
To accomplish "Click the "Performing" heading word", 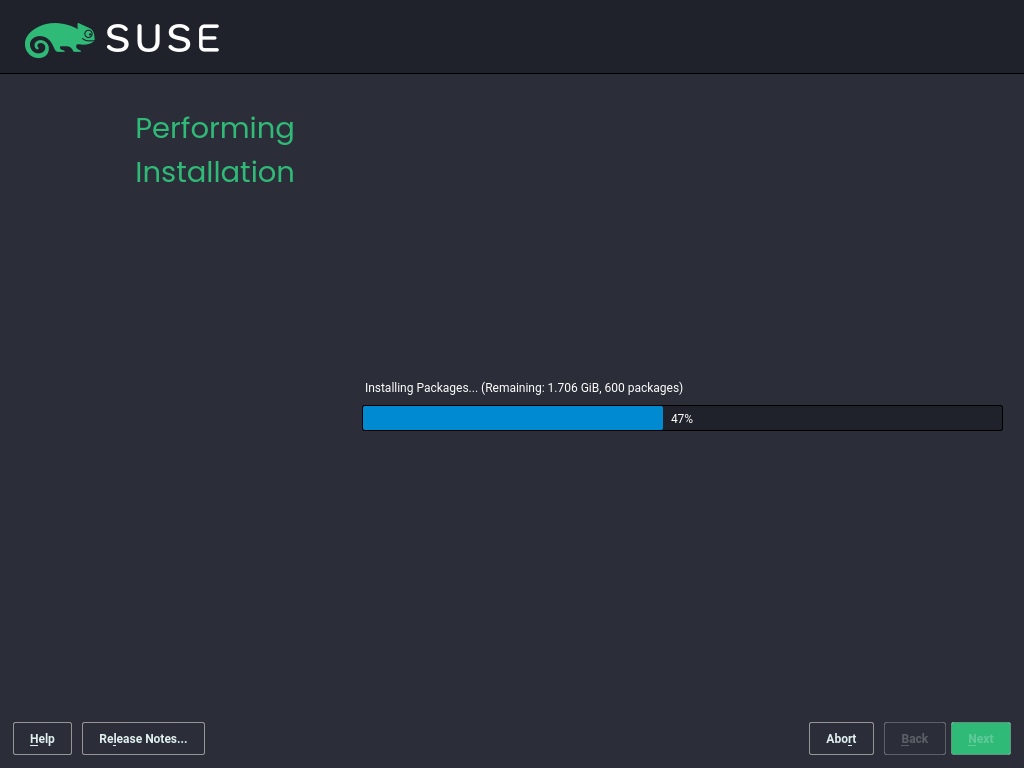I will 215,129.
